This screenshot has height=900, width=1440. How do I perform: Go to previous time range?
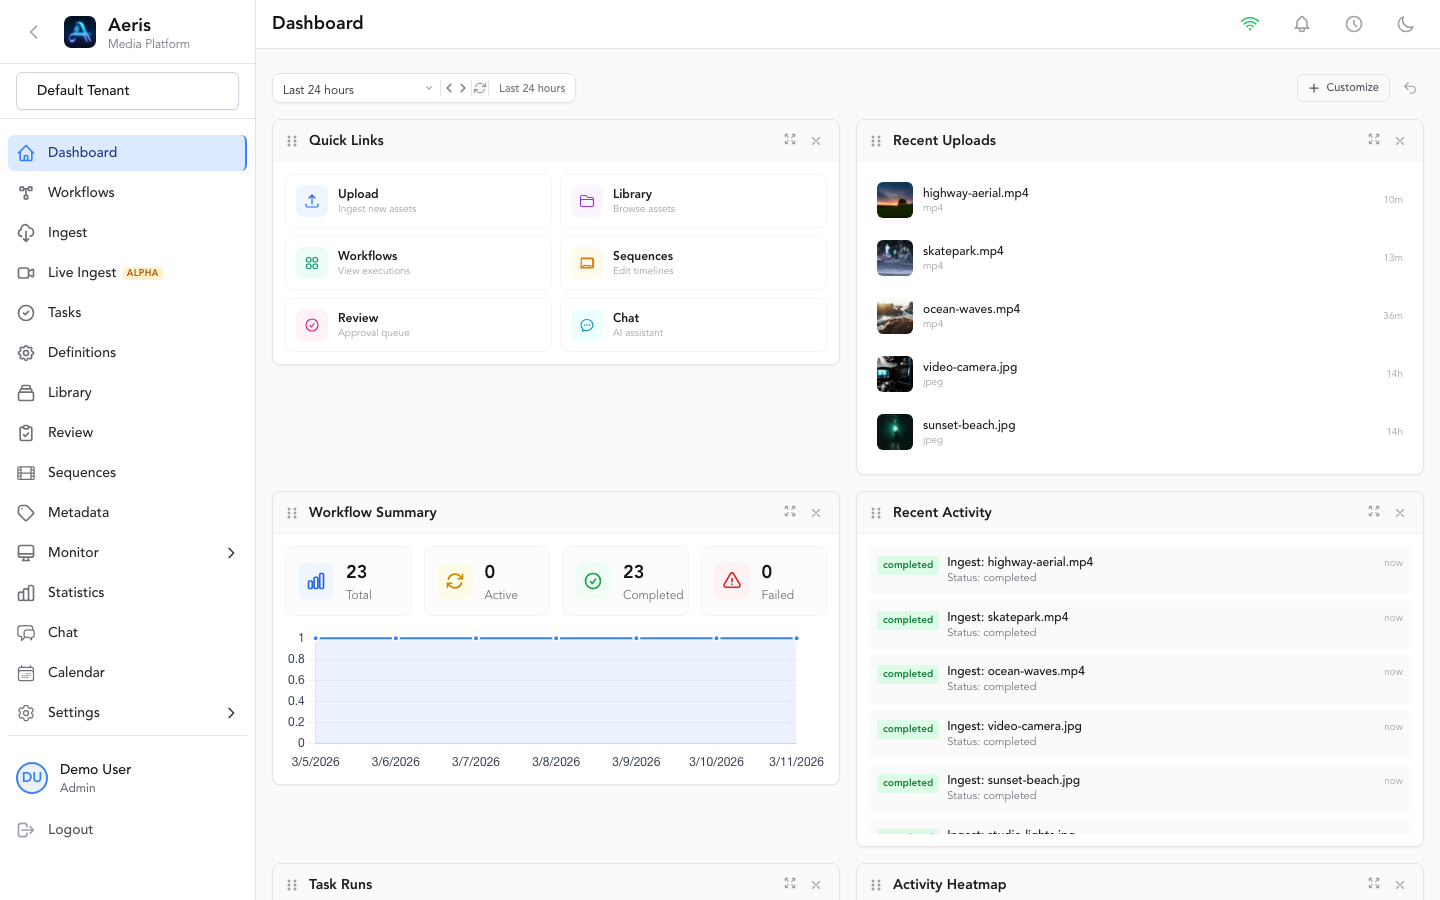[x=449, y=88]
